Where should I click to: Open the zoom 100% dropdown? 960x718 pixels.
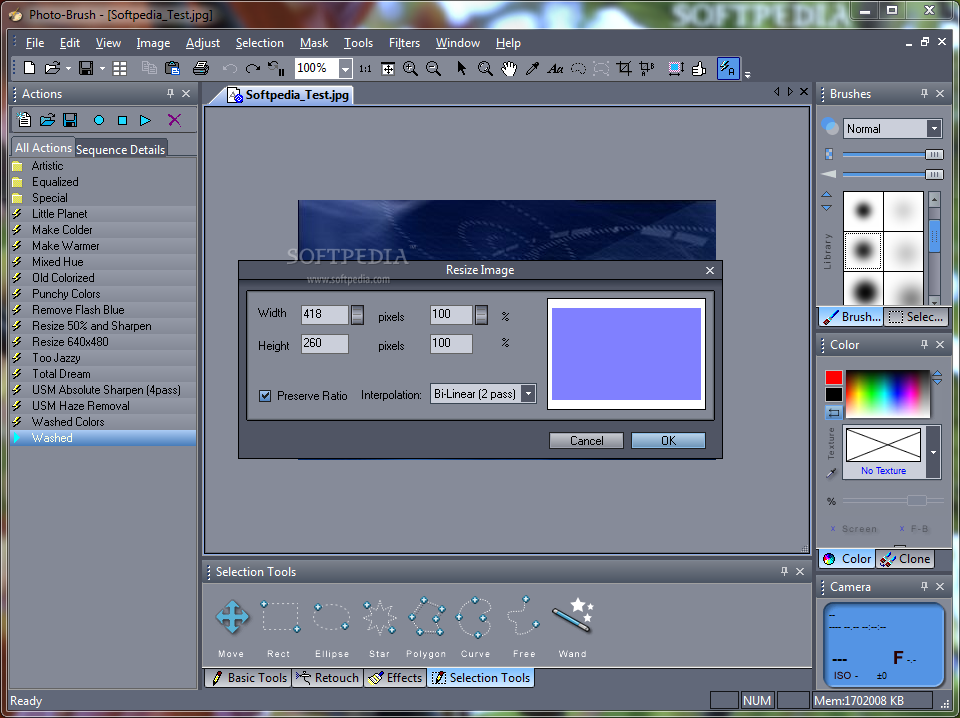[x=345, y=69]
